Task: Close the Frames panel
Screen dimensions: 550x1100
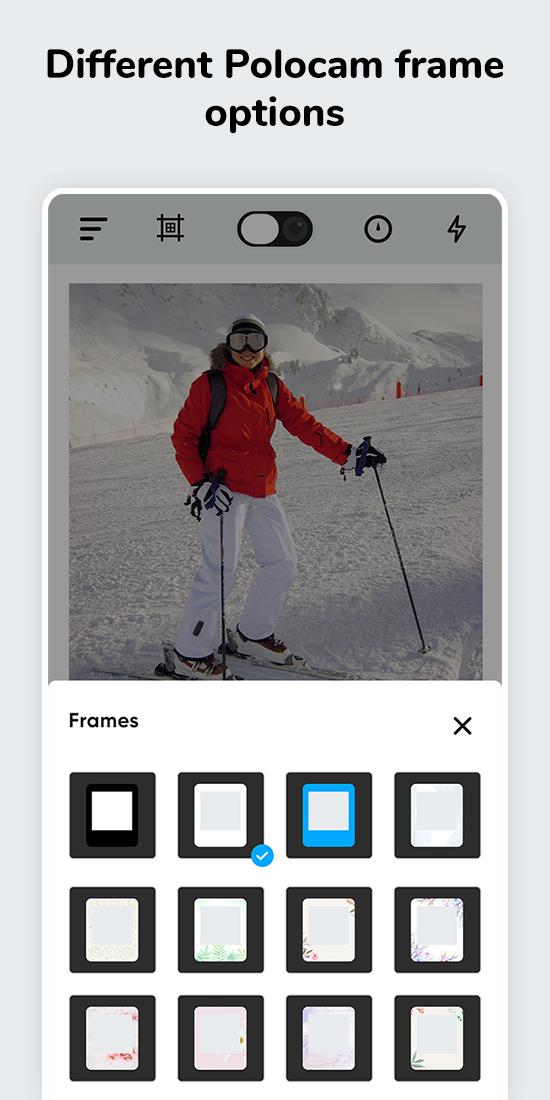Action: tap(462, 726)
